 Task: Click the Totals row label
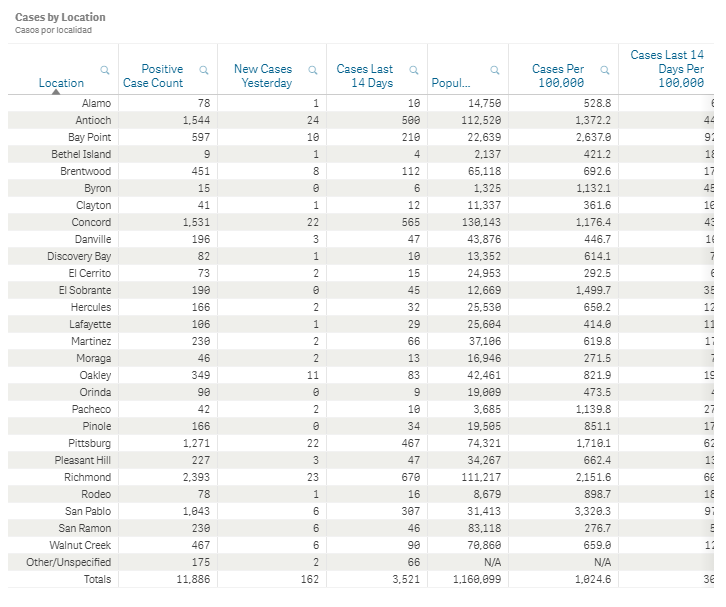[97, 579]
